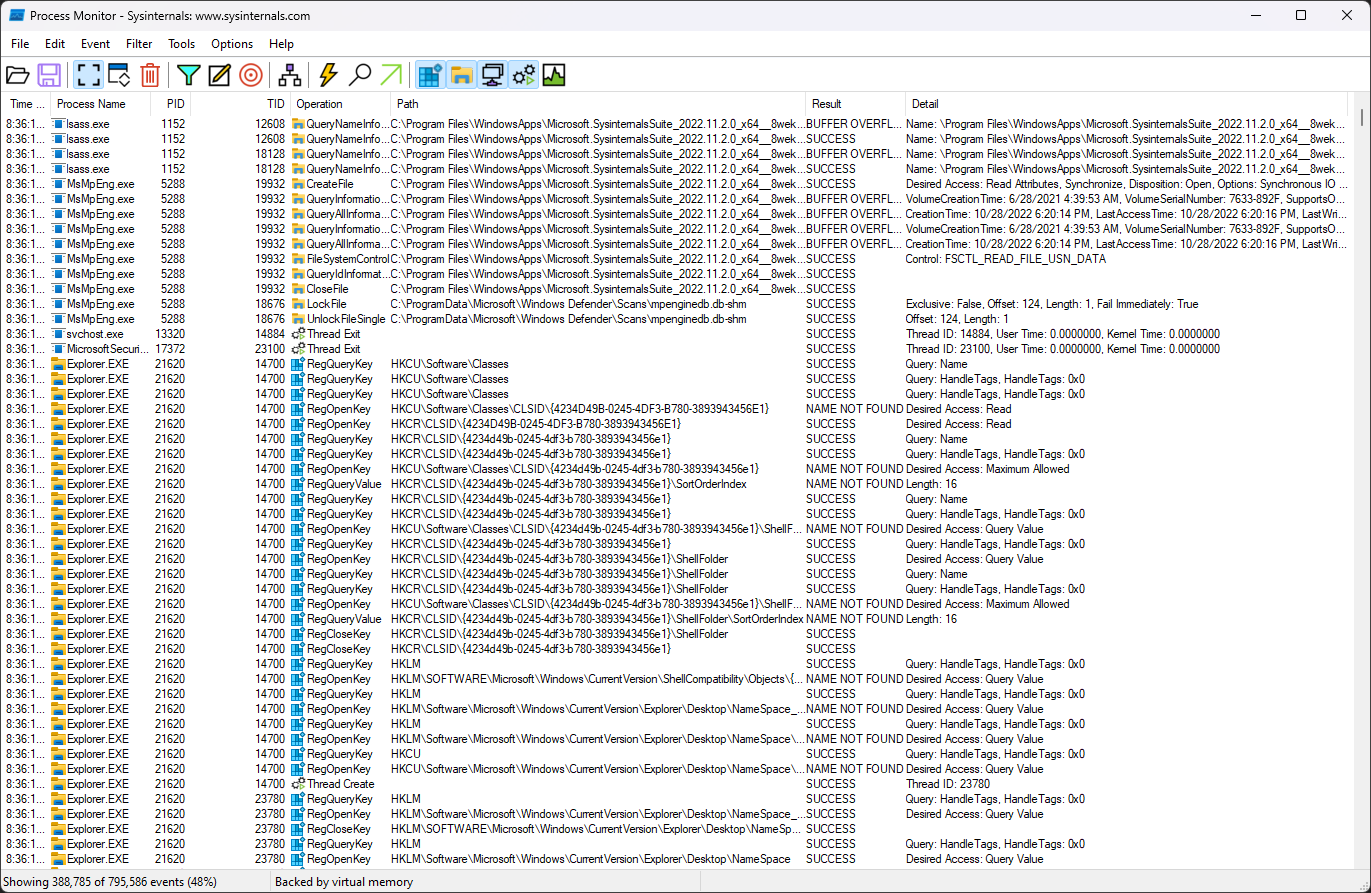The width and height of the screenshot is (1371, 893).
Task: Select the LockFile operation row
Action: [677, 304]
